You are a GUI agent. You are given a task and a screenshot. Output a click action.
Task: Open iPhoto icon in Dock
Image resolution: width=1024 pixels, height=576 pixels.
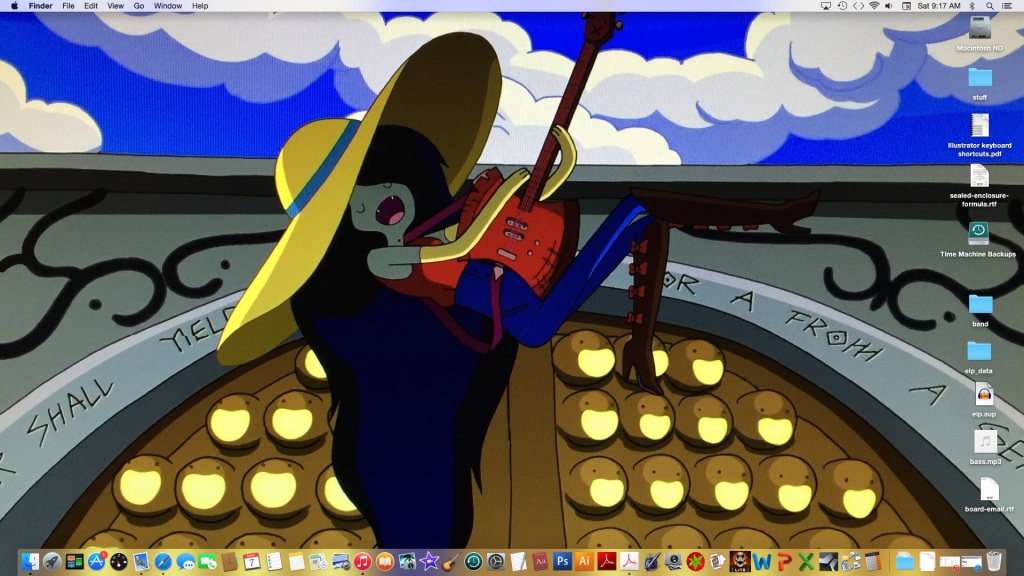tap(407, 562)
